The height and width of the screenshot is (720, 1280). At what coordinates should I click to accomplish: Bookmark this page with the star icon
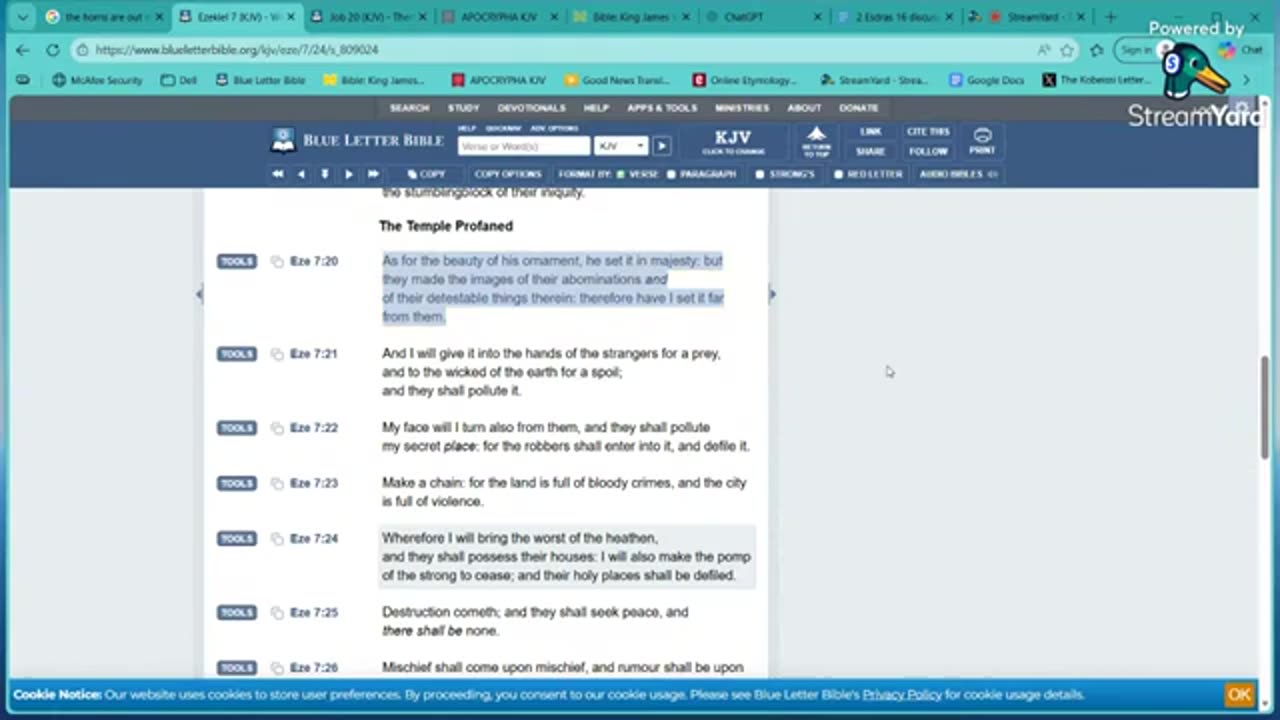1068,50
